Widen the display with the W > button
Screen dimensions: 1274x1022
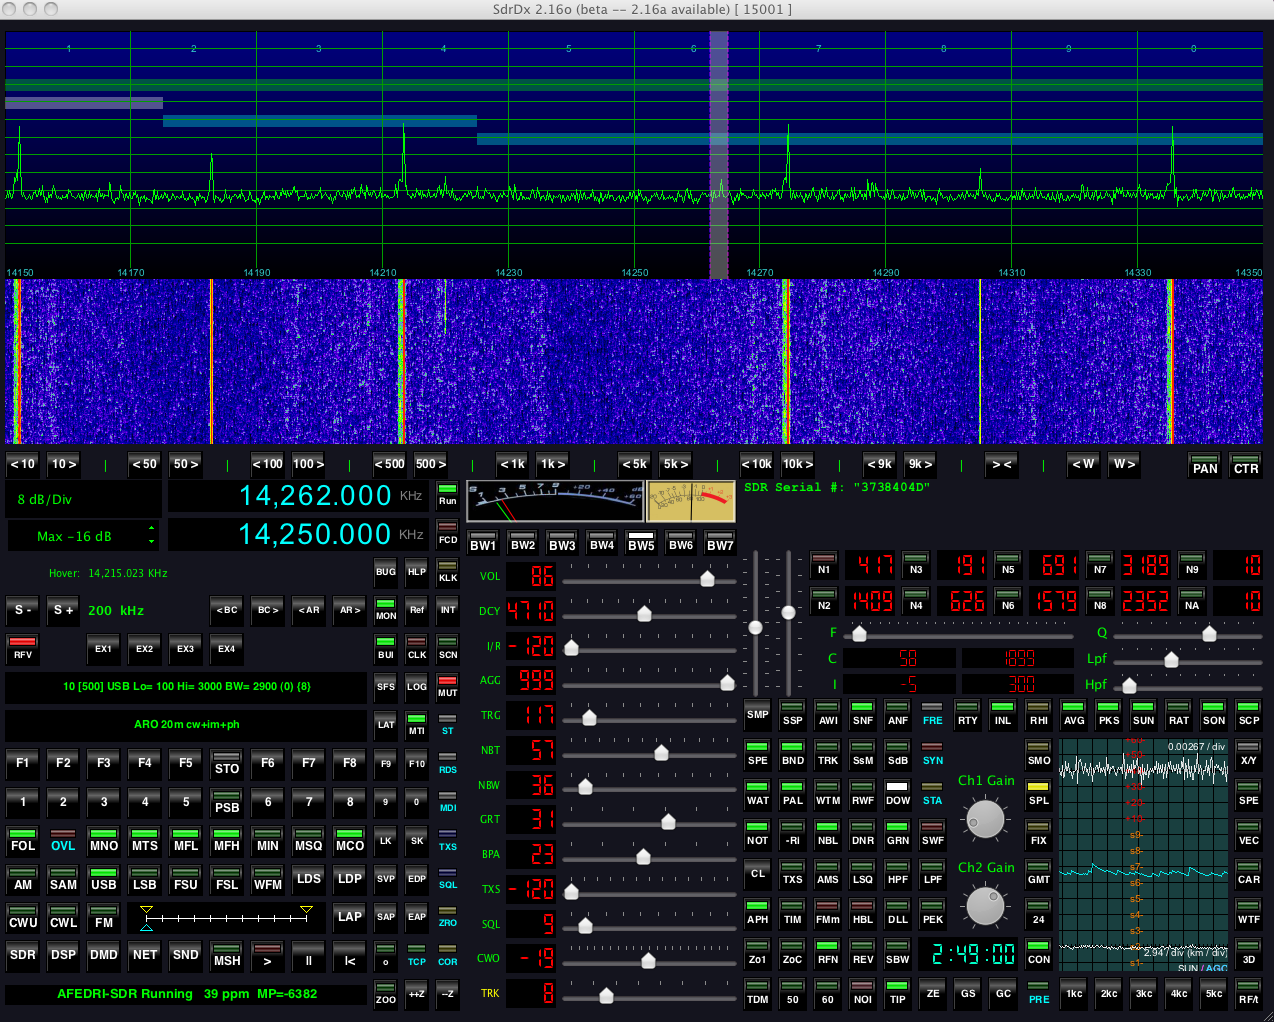[1124, 464]
